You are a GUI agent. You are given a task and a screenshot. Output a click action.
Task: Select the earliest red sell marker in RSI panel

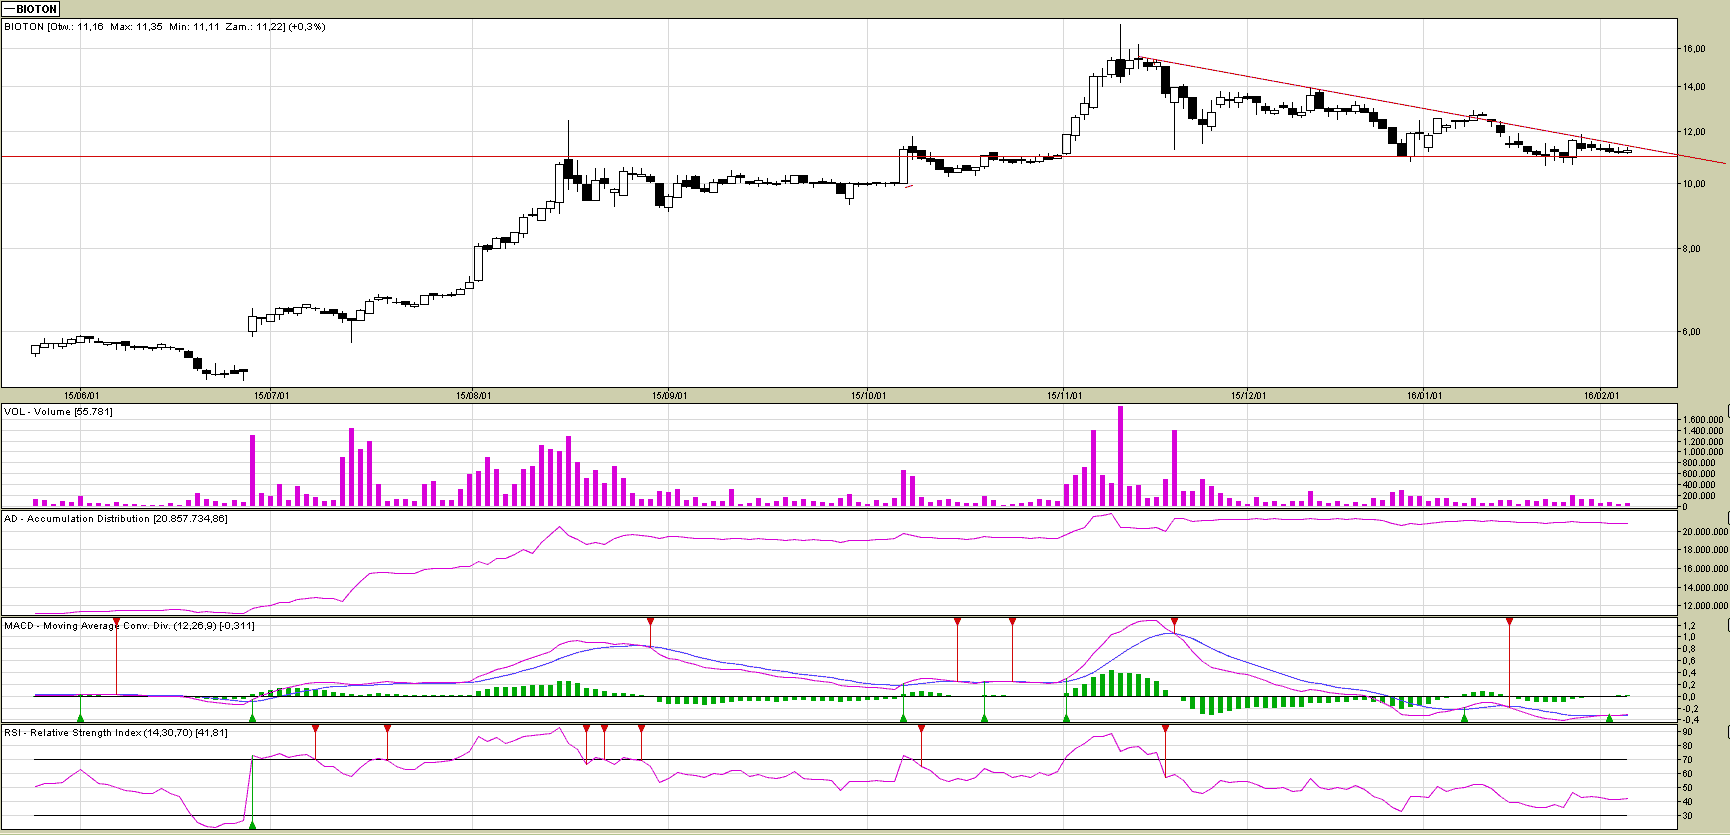click(315, 729)
